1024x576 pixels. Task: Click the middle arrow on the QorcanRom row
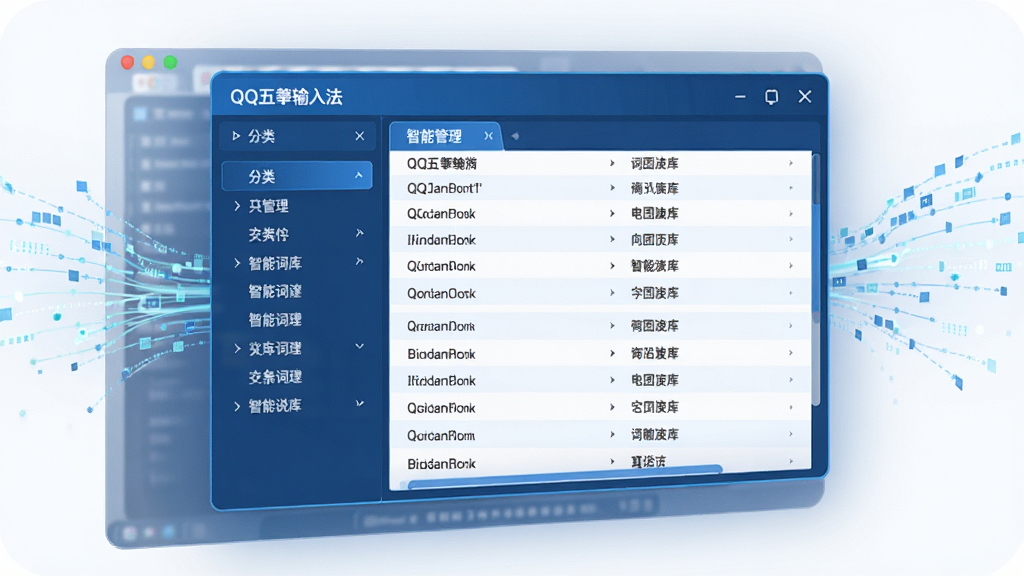(x=612, y=435)
